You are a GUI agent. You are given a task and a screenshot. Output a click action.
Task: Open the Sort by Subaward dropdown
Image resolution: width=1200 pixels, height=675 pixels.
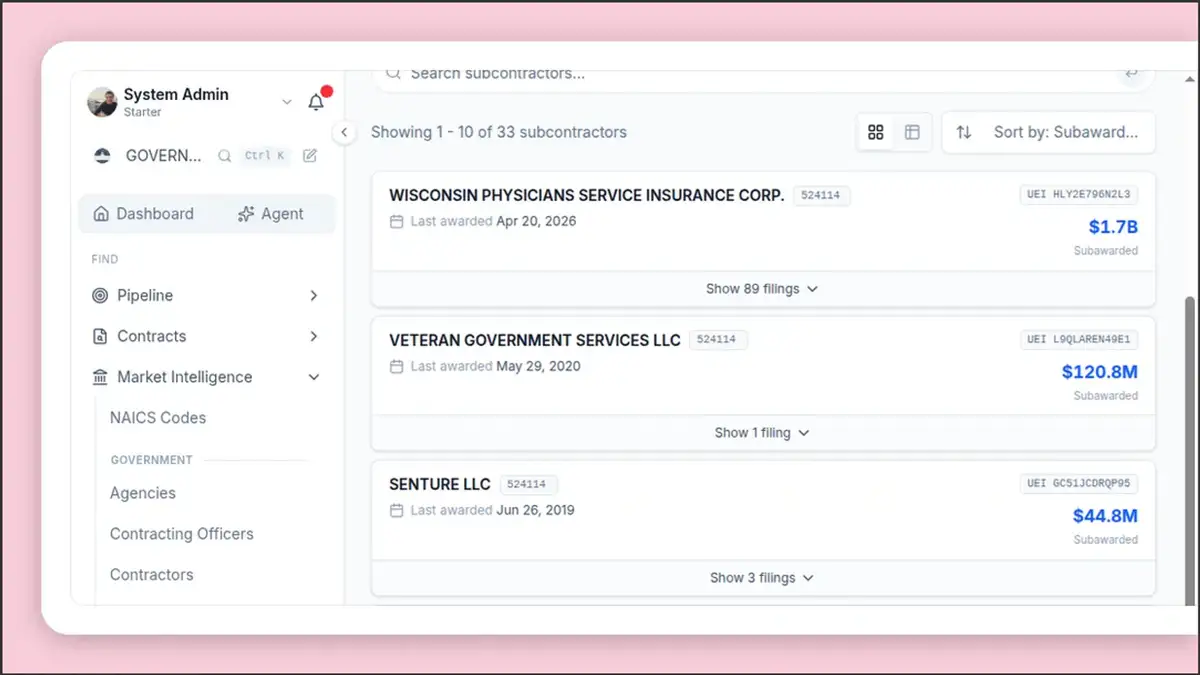pyautogui.click(x=1049, y=132)
